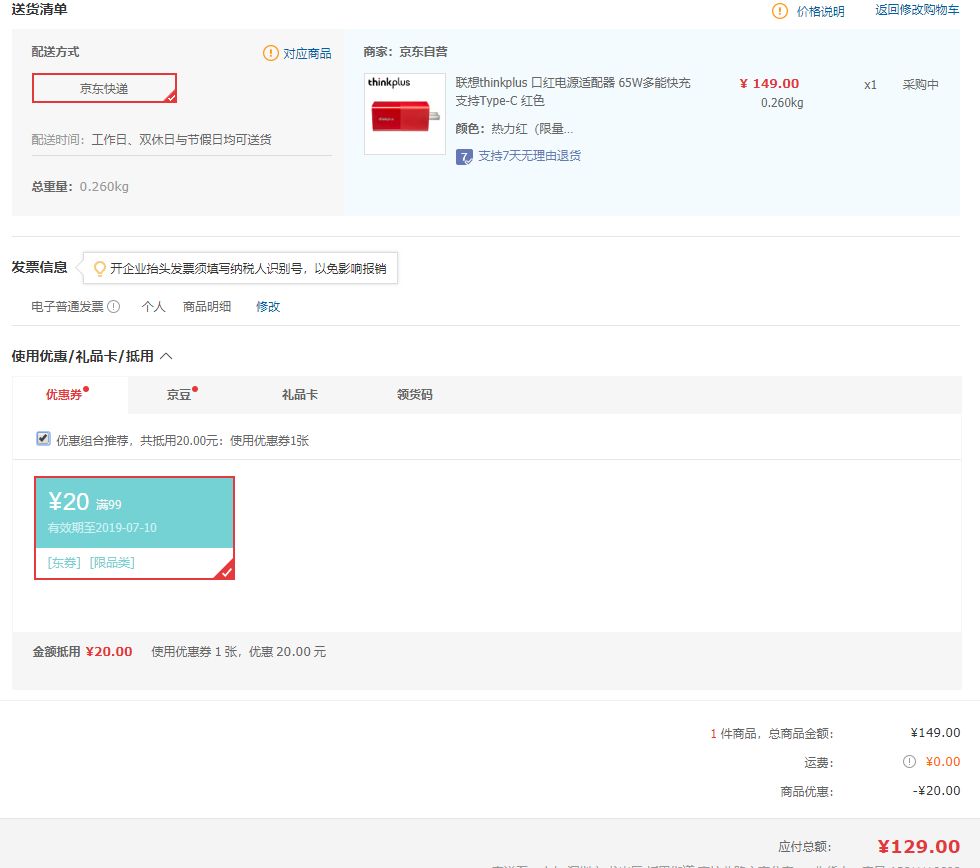980x868 pixels.
Task: Click the 采购中 status text
Action: pos(921,84)
